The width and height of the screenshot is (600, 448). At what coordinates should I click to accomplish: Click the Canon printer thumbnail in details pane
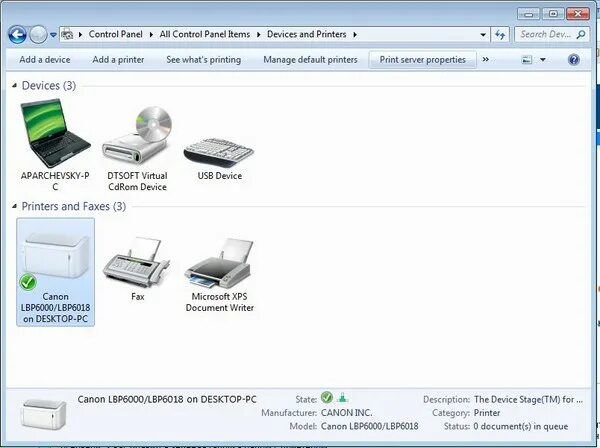[44, 414]
